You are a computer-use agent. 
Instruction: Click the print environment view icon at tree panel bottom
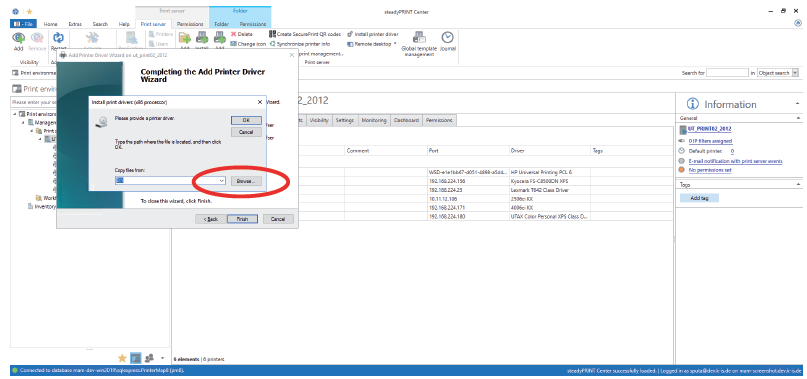135,357
